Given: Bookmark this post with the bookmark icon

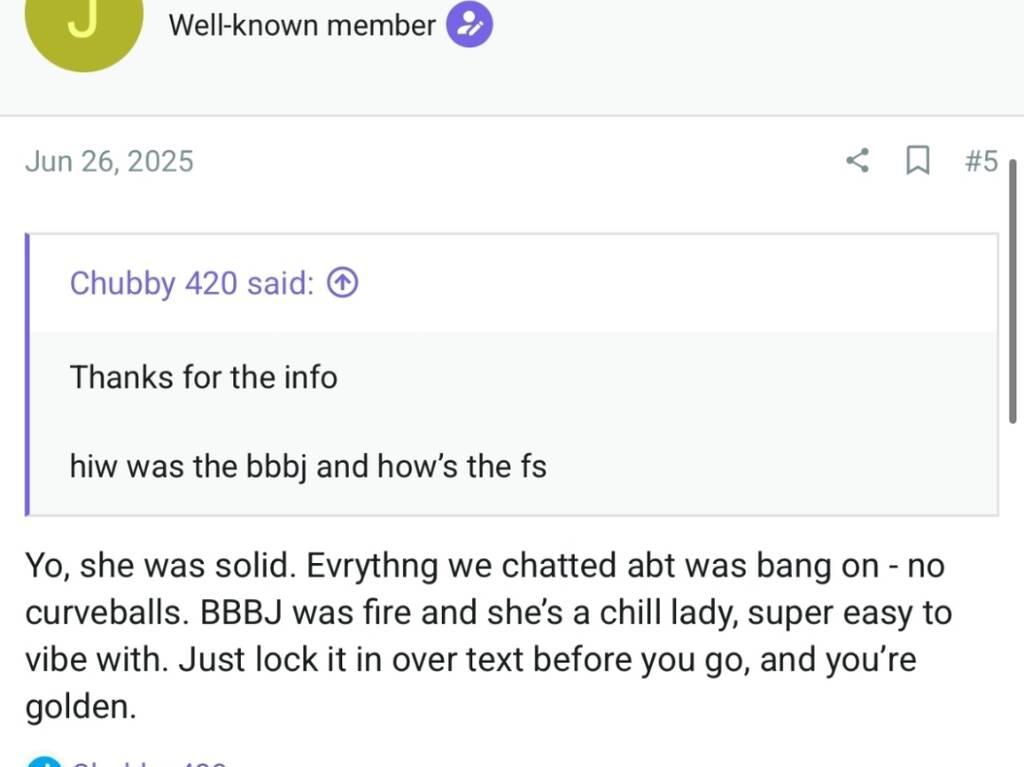Looking at the screenshot, I should click(916, 160).
